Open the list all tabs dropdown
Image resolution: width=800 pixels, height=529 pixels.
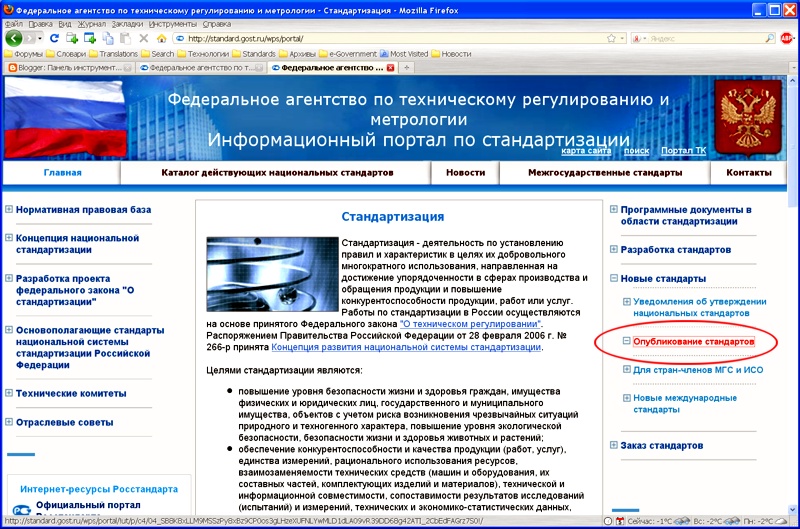pos(793,67)
